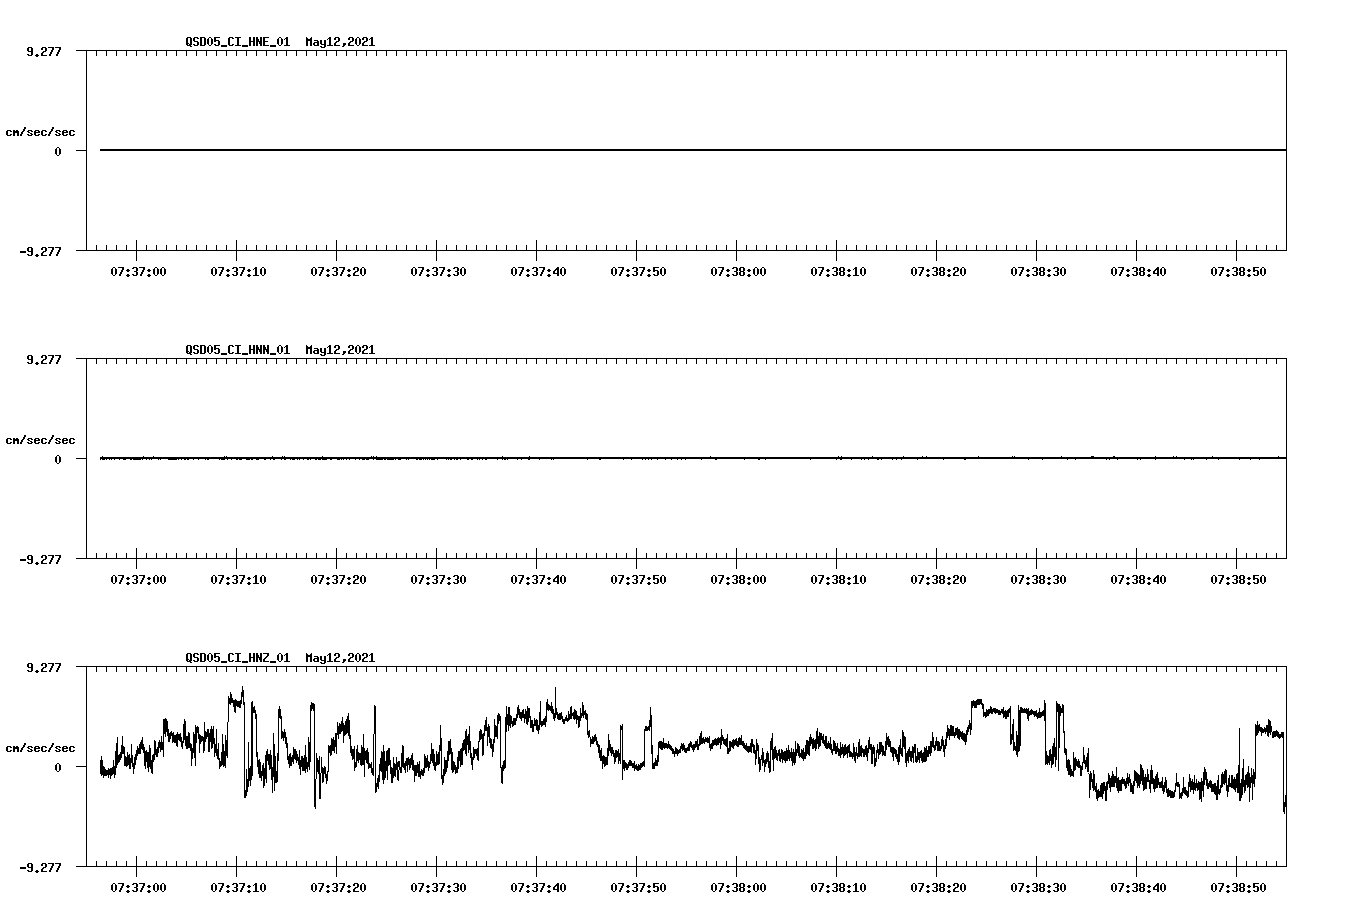1358x924 pixels.
Task: Click the cm/sec/sec unit label of HNZ plot
Action: pos(40,748)
